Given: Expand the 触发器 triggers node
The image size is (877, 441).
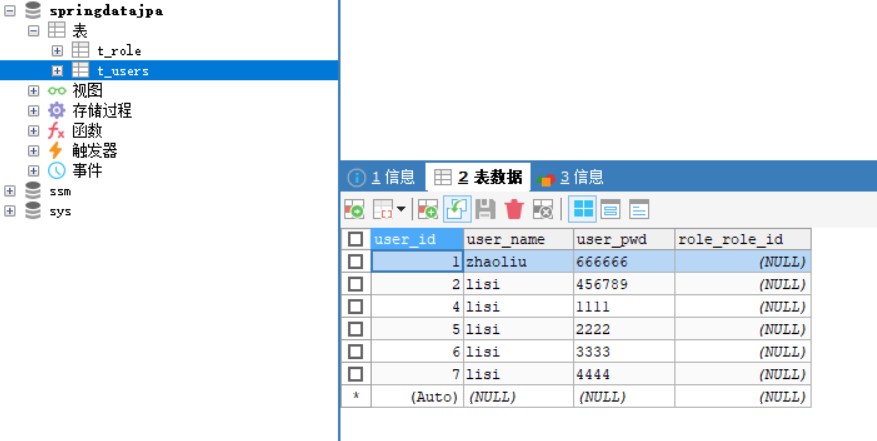Looking at the screenshot, I should coord(34,151).
